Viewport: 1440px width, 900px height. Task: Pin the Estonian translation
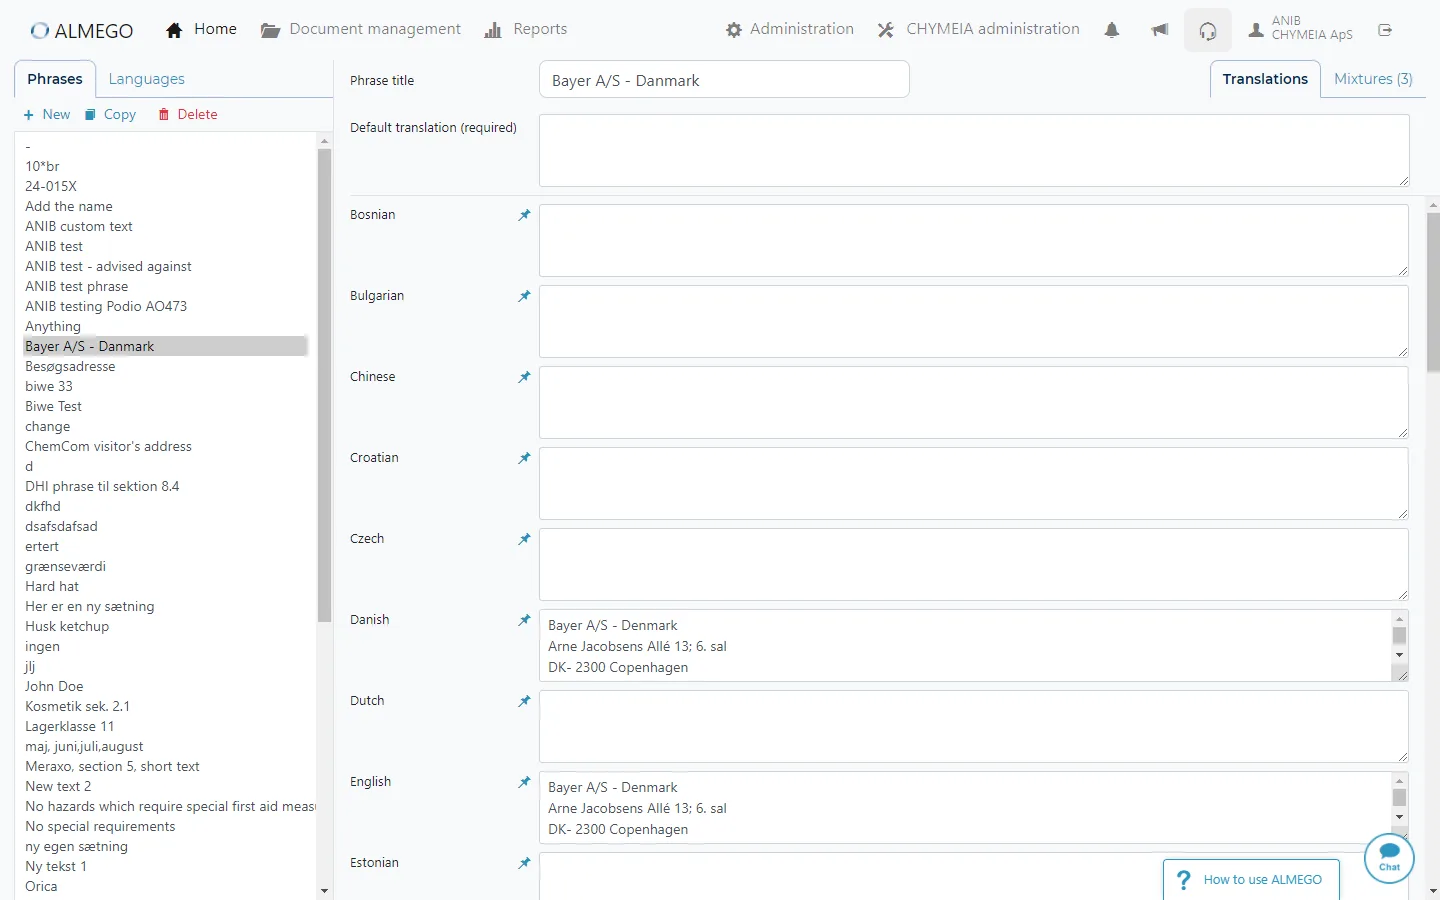(x=524, y=863)
